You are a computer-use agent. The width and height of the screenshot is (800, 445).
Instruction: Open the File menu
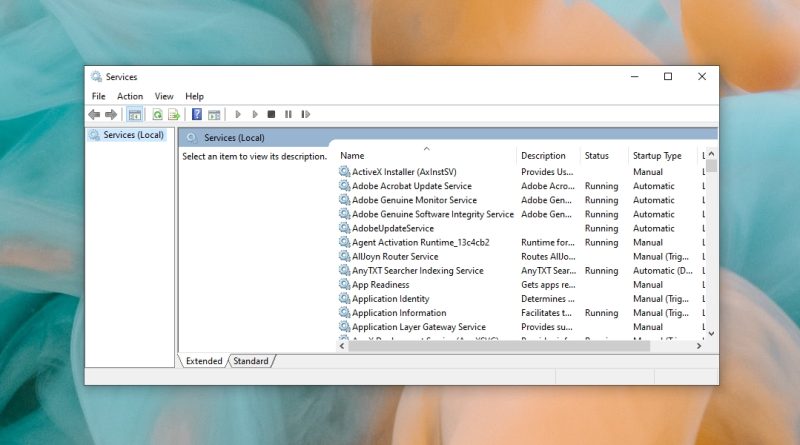[98, 96]
